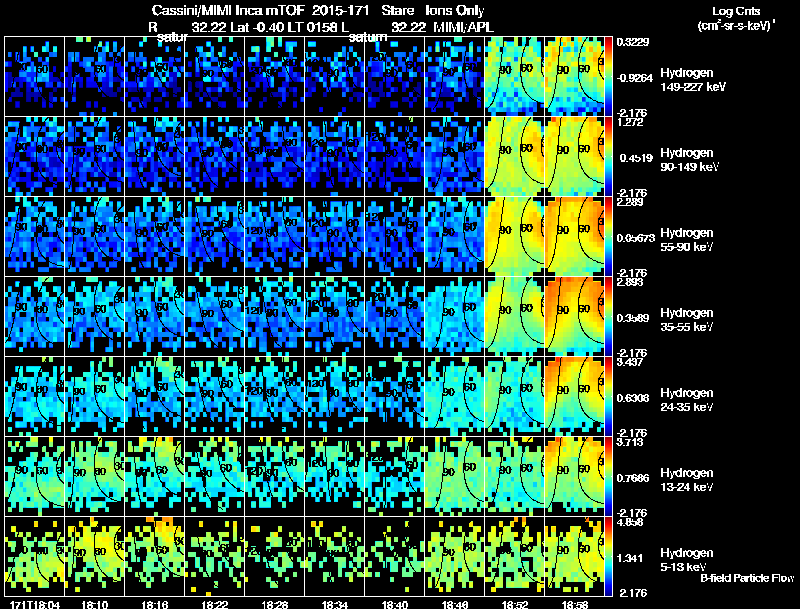Select the 13-24 keV panel at 18:40
This screenshot has width=800, height=609.
[x=395, y=476]
